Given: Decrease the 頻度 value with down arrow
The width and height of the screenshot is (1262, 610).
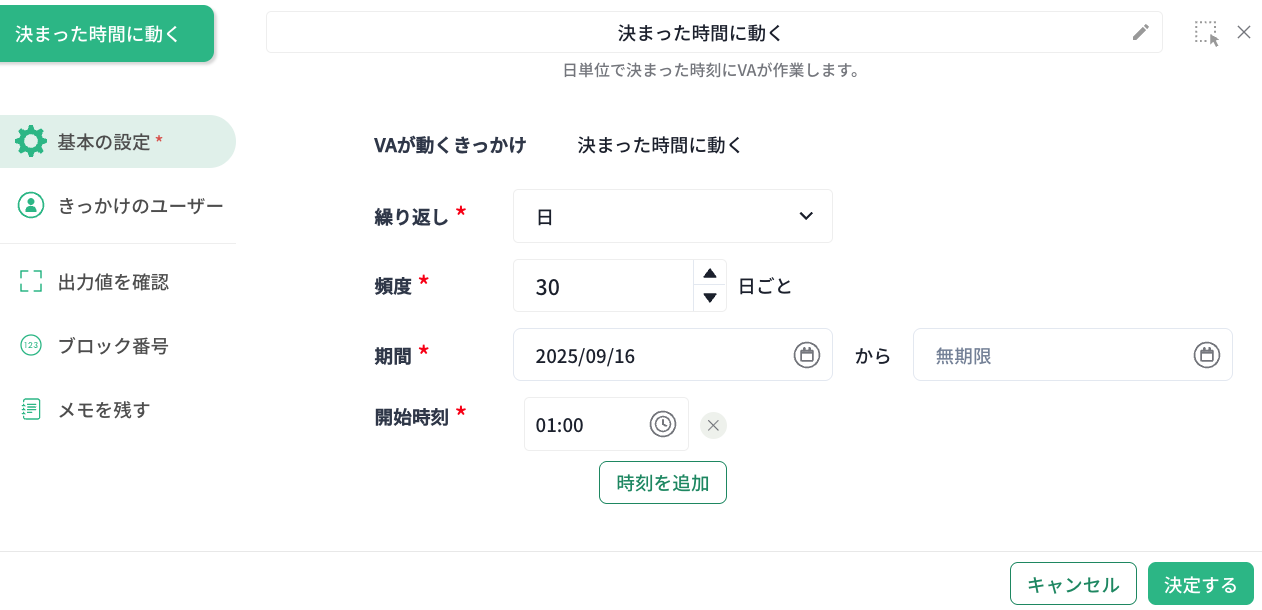Looking at the screenshot, I should (x=710, y=298).
